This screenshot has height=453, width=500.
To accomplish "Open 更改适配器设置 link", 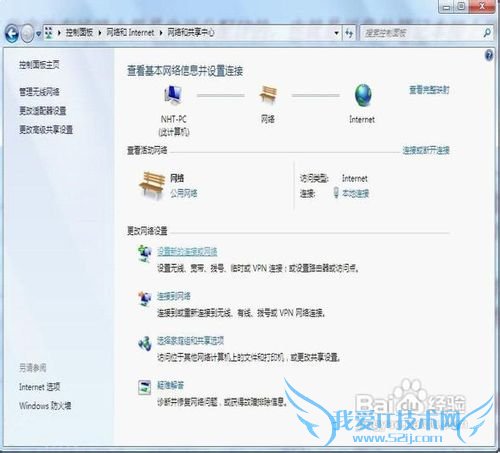I will click(43, 110).
